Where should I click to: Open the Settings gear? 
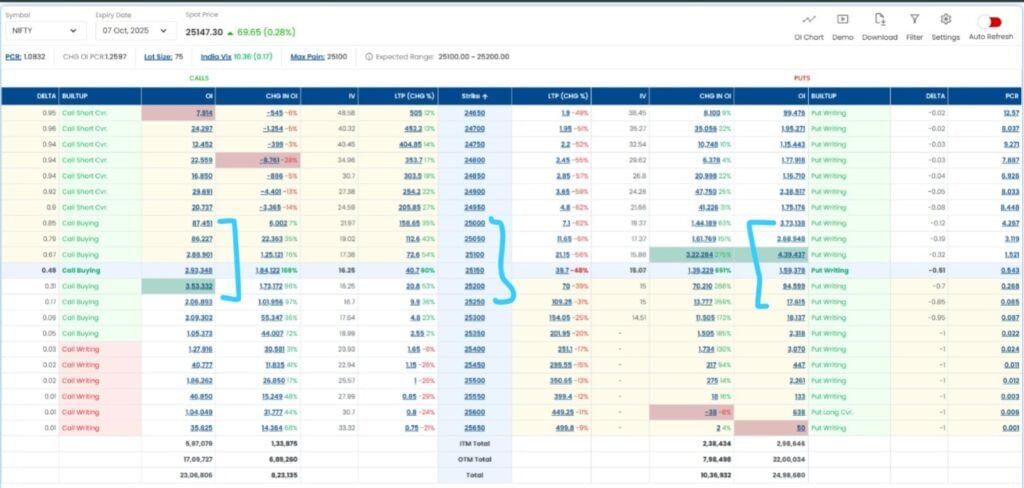(x=945, y=20)
